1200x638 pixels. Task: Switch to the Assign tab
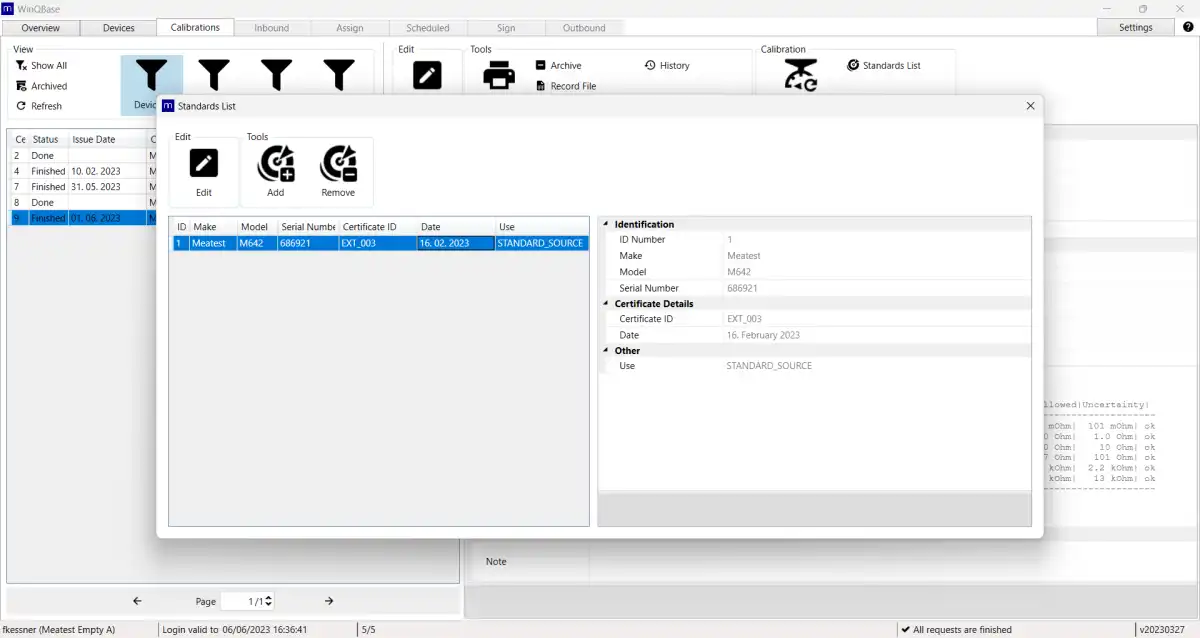click(x=350, y=28)
